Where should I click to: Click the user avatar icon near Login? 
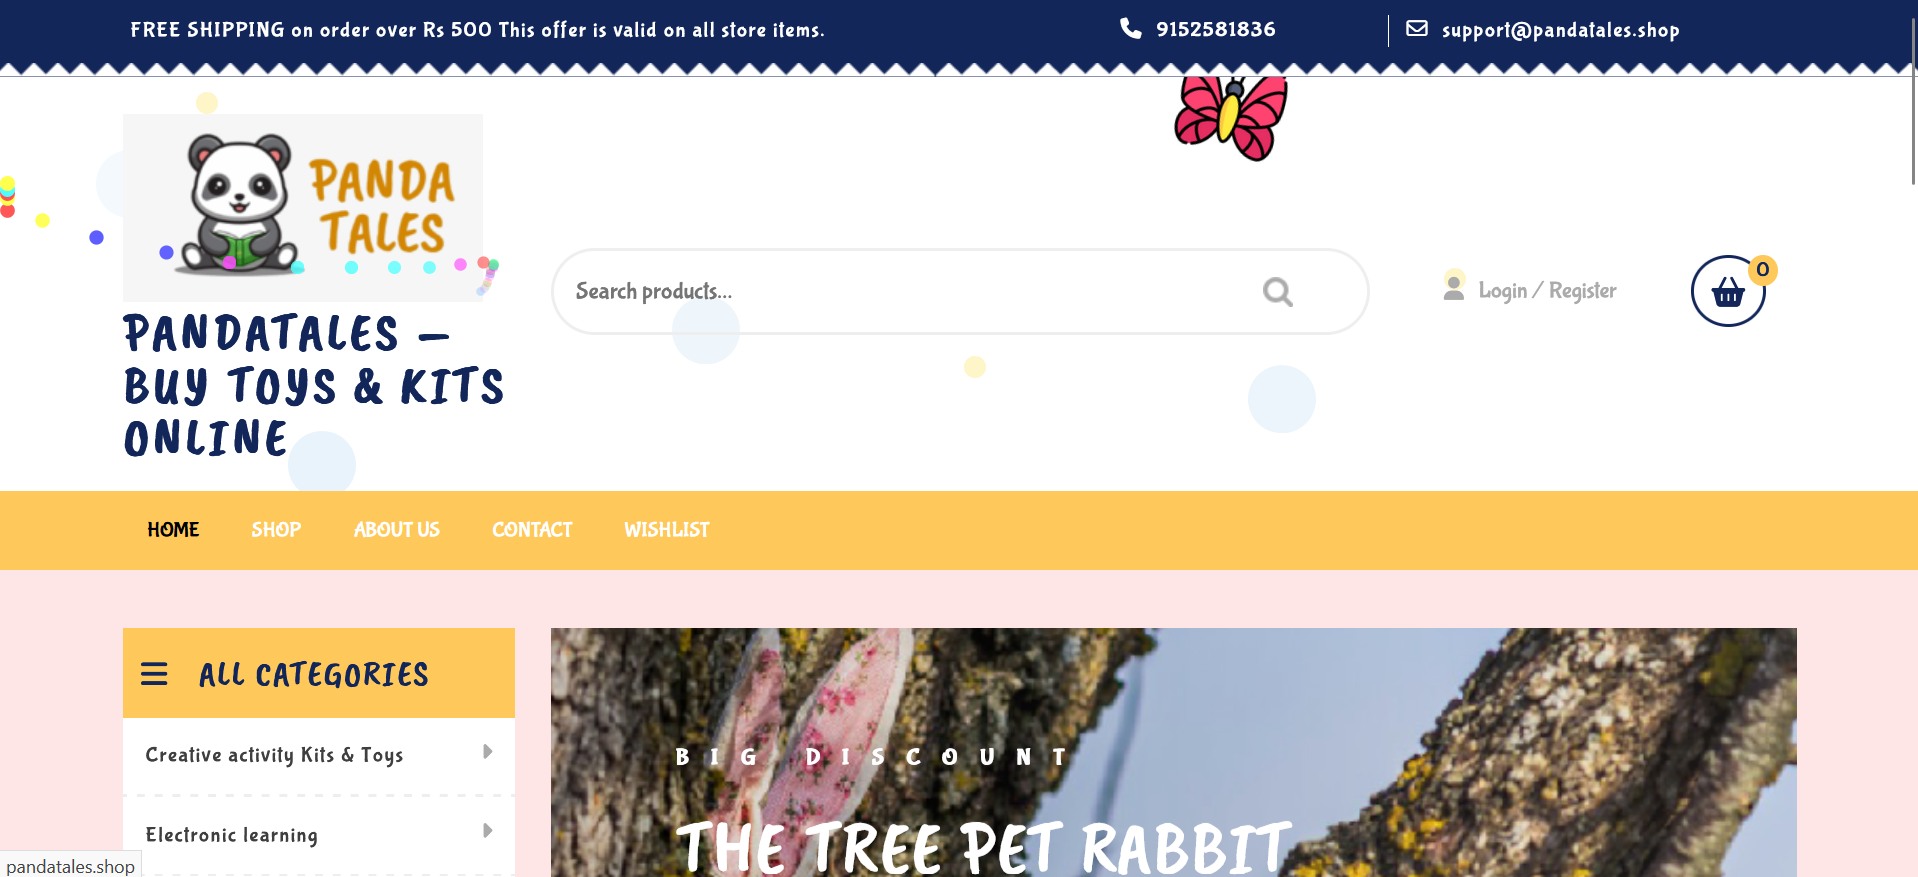pyautogui.click(x=1454, y=288)
